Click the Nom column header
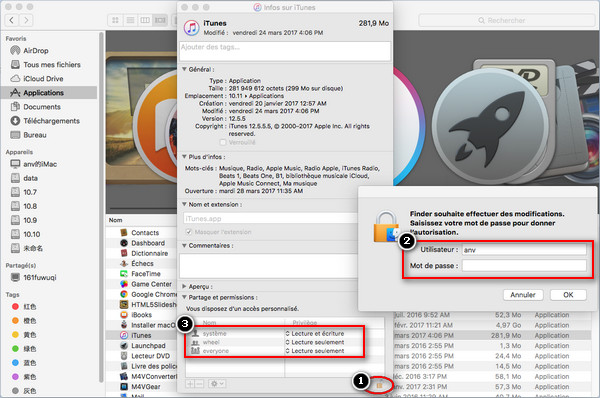This screenshot has width=600, height=398. tap(115, 220)
